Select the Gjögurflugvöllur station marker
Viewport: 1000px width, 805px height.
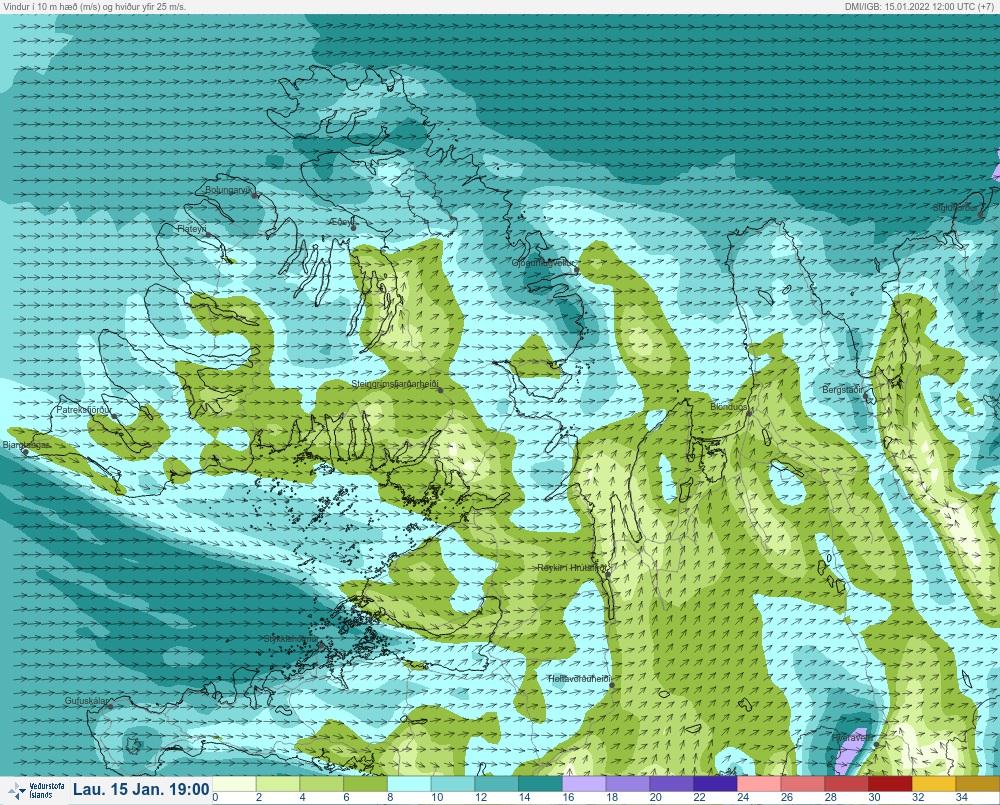pyautogui.click(x=577, y=270)
